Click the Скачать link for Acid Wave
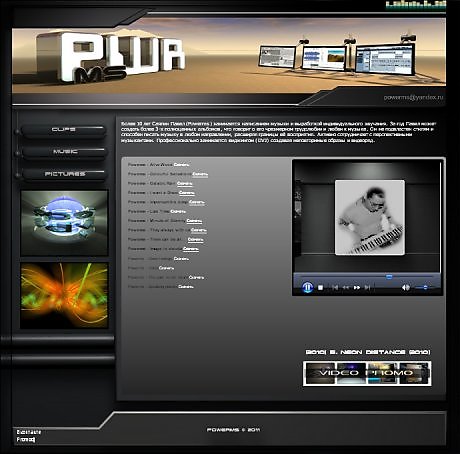Image resolution: width=460 pixels, height=454 pixels. click(x=181, y=165)
